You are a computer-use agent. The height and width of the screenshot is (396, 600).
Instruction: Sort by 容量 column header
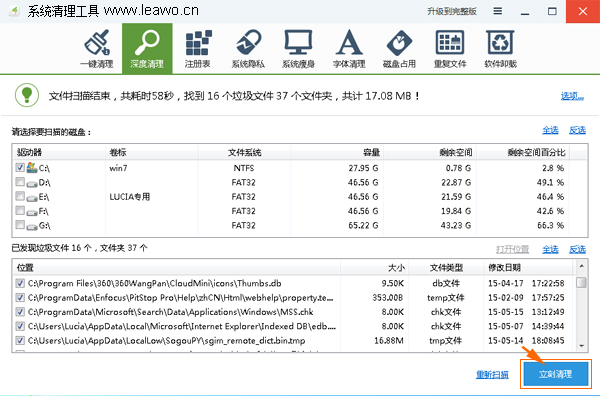tap(337, 152)
